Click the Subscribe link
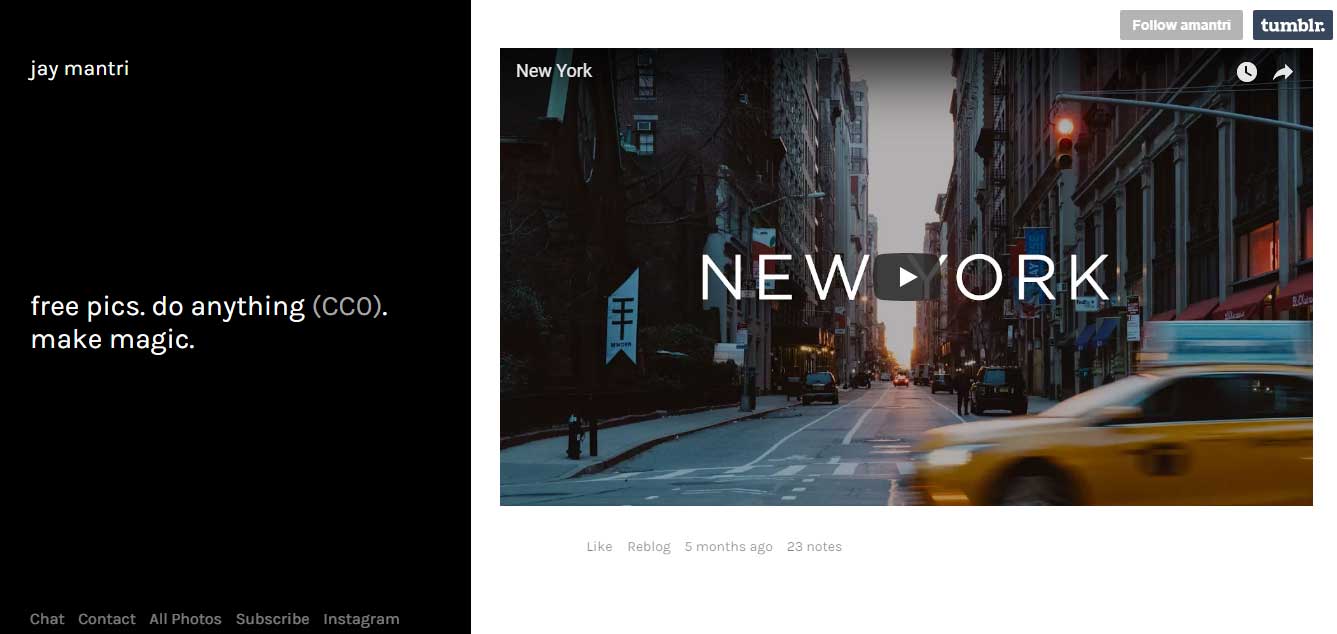The image size is (1337, 634). 272,619
